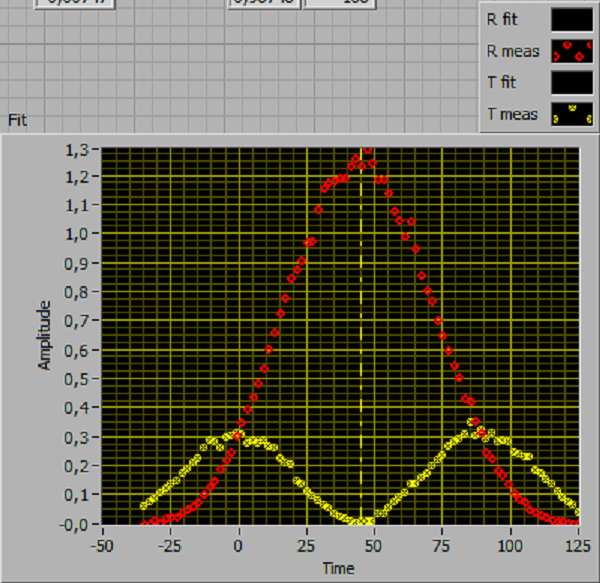This screenshot has width=600, height=583.
Task: Click the y-axis maximum value 1,3
Action: point(77,150)
